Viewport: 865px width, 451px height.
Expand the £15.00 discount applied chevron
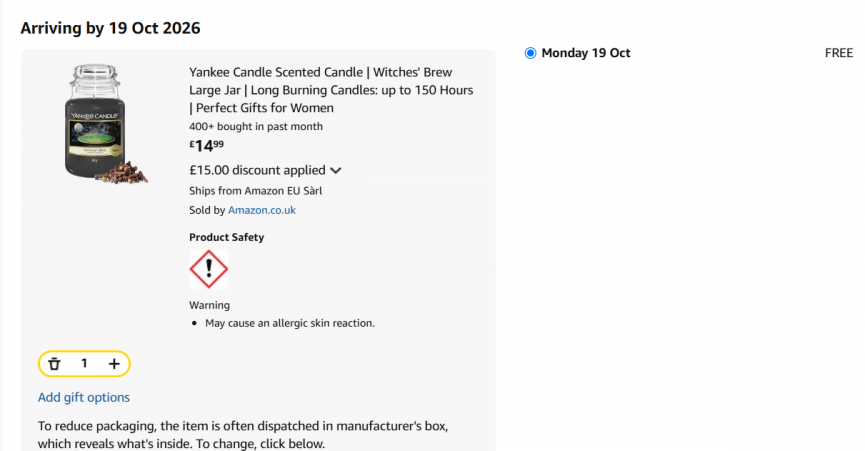[x=335, y=170]
